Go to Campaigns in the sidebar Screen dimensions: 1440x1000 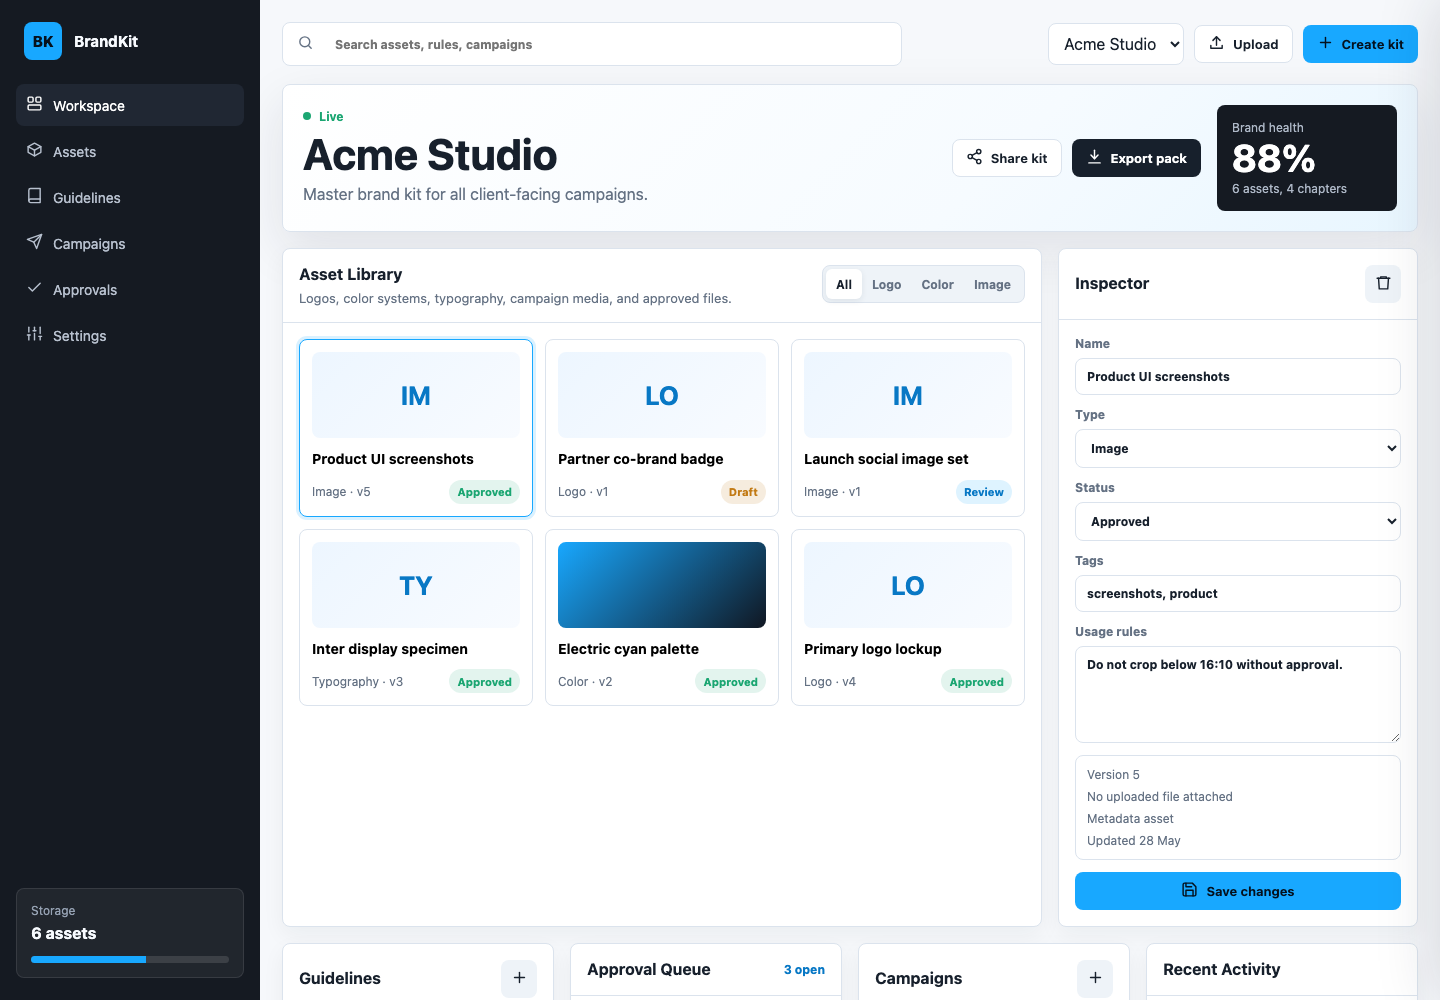click(x=130, y=243)
